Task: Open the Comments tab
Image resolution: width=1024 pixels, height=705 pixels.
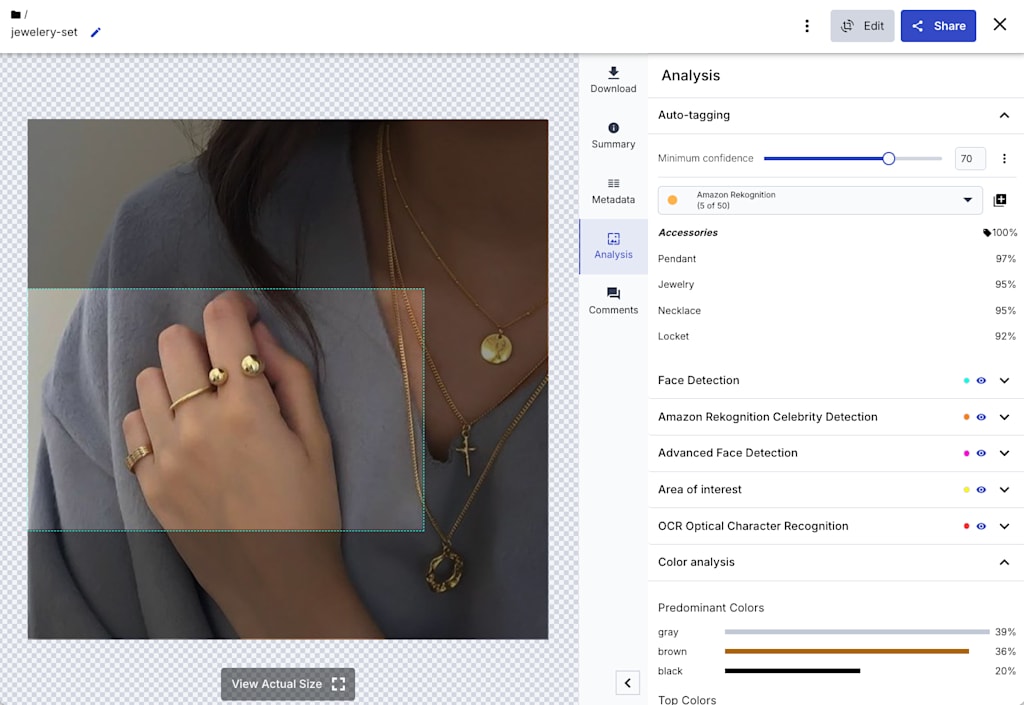Action: tap(613, 302)
